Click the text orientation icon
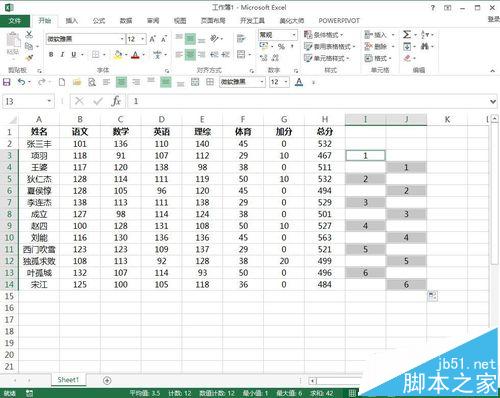The height and width of the screenshot is (398, 500). [x=214, y=39]
